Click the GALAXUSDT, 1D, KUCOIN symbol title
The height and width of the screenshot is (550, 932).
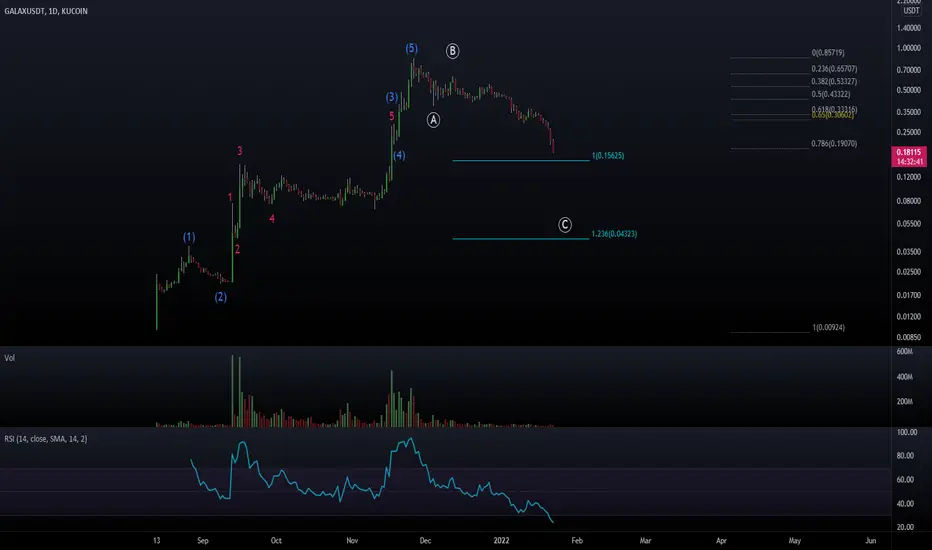46,11
